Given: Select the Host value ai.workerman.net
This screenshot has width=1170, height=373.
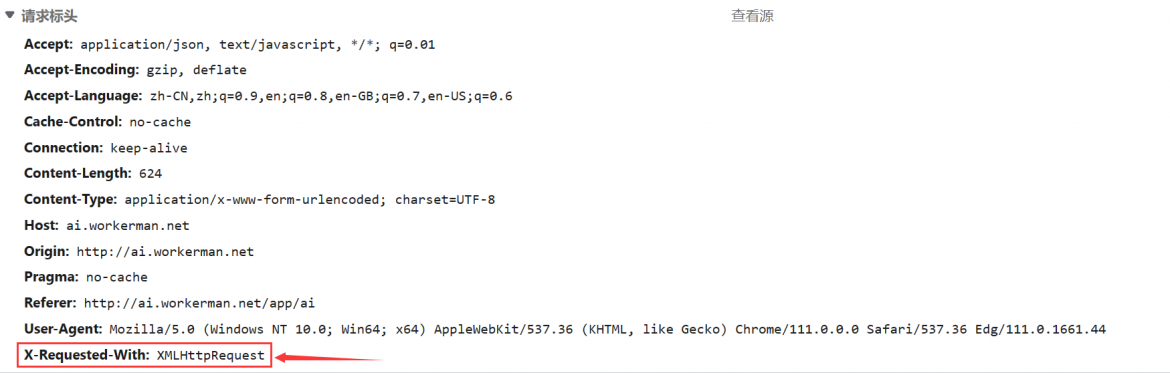Looking at the screenshot, I should tap(128, 225).
